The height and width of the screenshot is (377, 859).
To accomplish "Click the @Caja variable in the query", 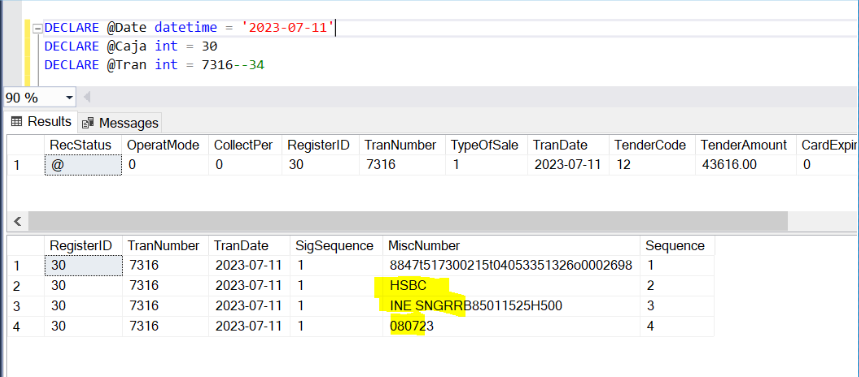I will coord(127,47).
